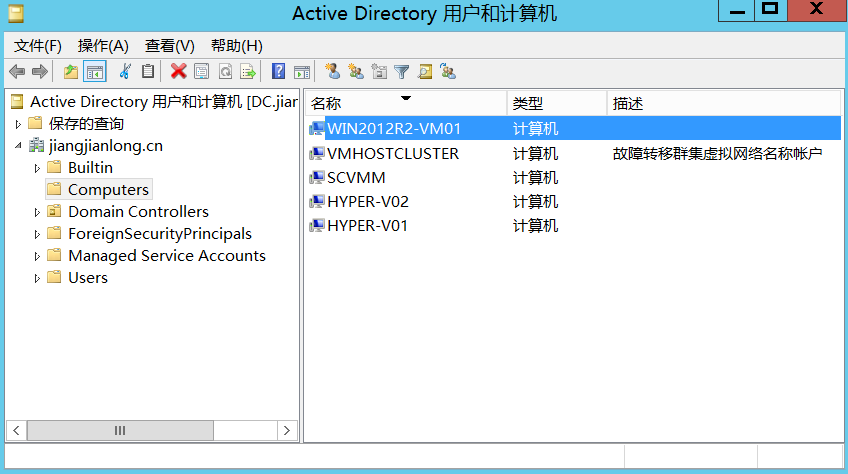
Task: Select the HYPER-V02 computer entry
Action: pyautogui.click(x=368, y=202)
